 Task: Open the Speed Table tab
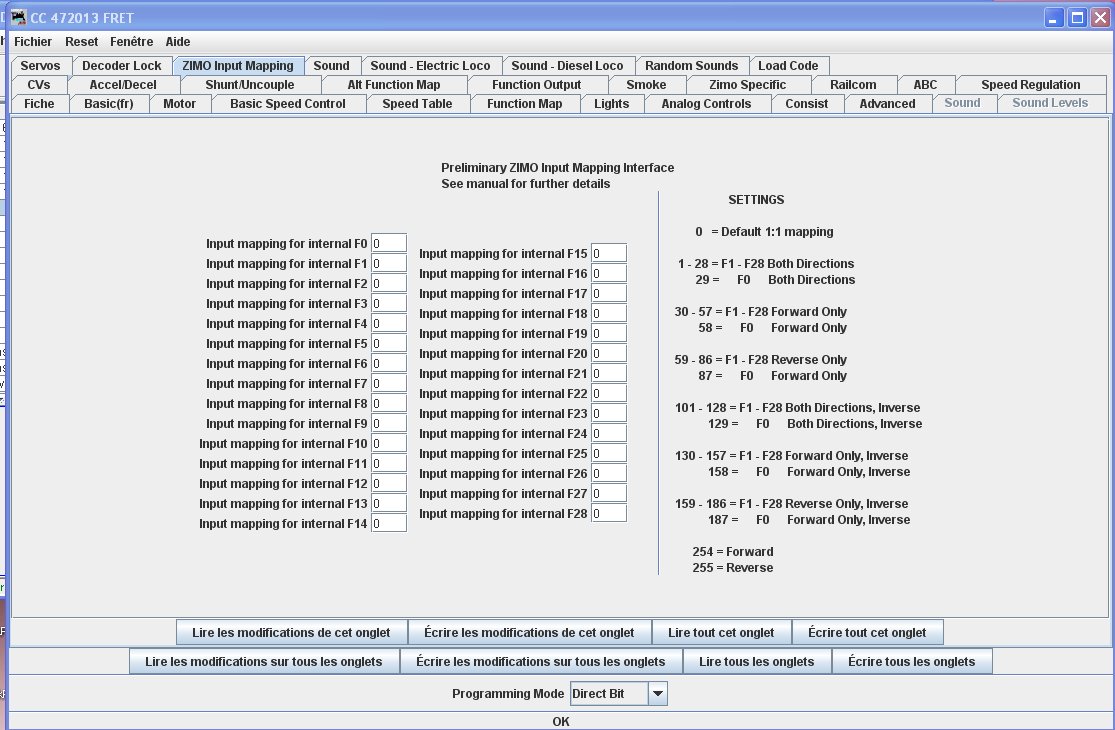tap(417, 104)
